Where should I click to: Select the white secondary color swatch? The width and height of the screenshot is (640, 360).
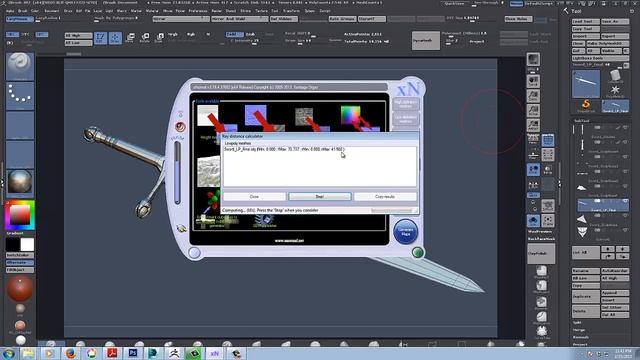coord(27,244)
